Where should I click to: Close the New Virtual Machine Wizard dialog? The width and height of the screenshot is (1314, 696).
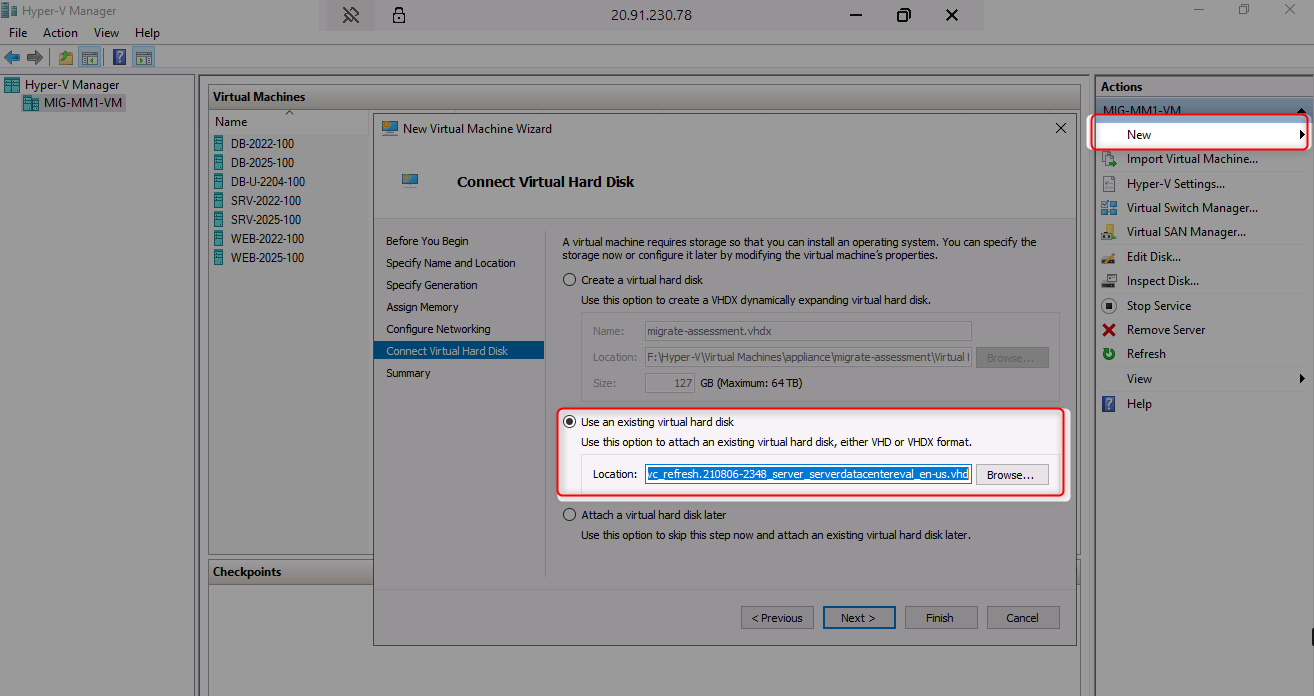coord(1060,128)
